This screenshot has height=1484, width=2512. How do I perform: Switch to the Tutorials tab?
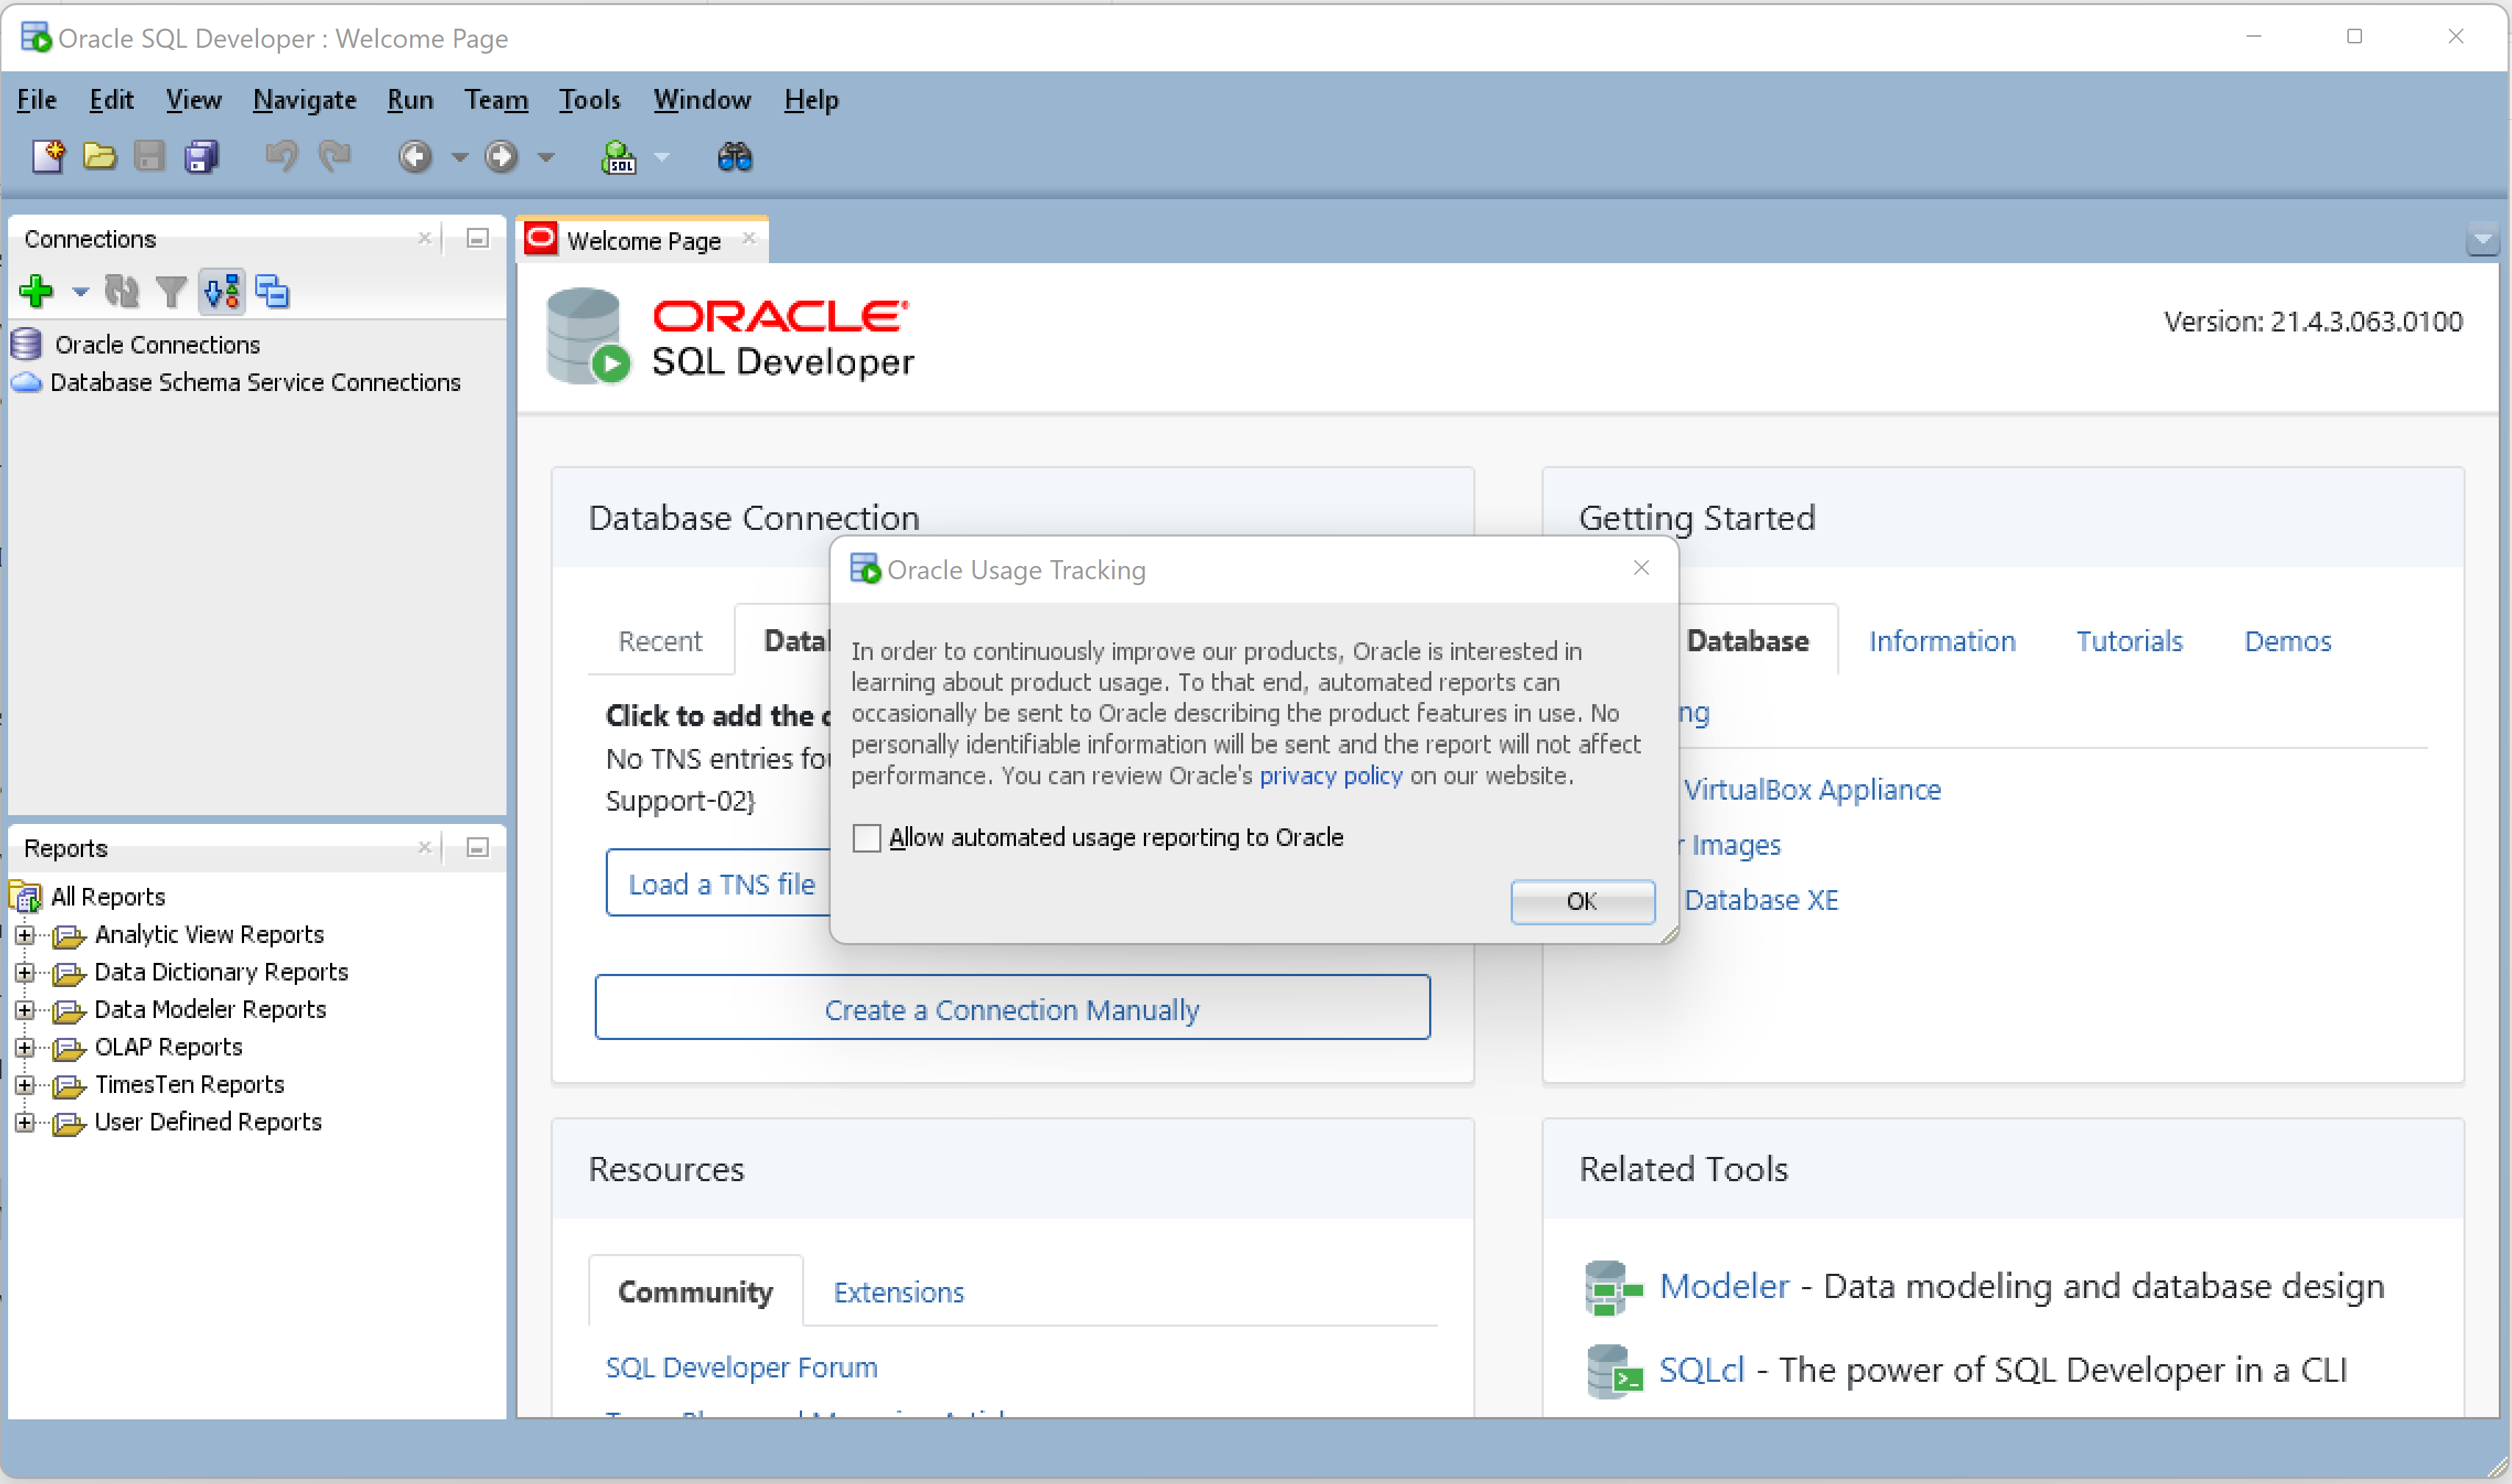point(2130,641)
